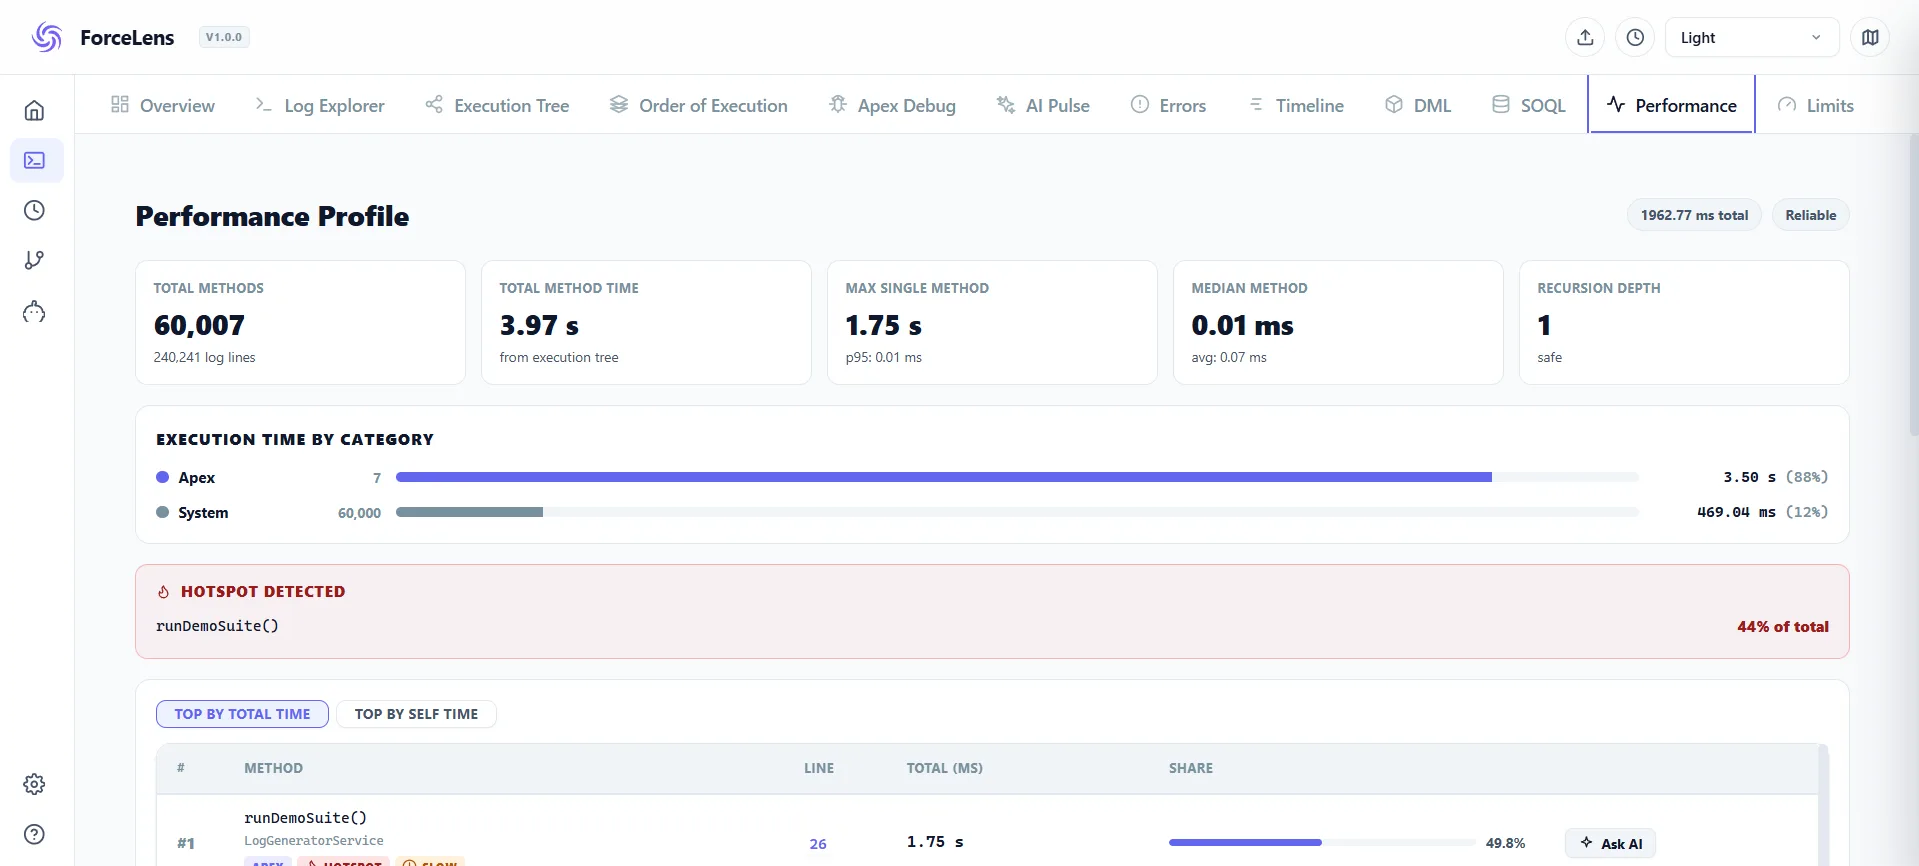
Task: Click the Total (MS) column header
Action: tap(945, 768)
